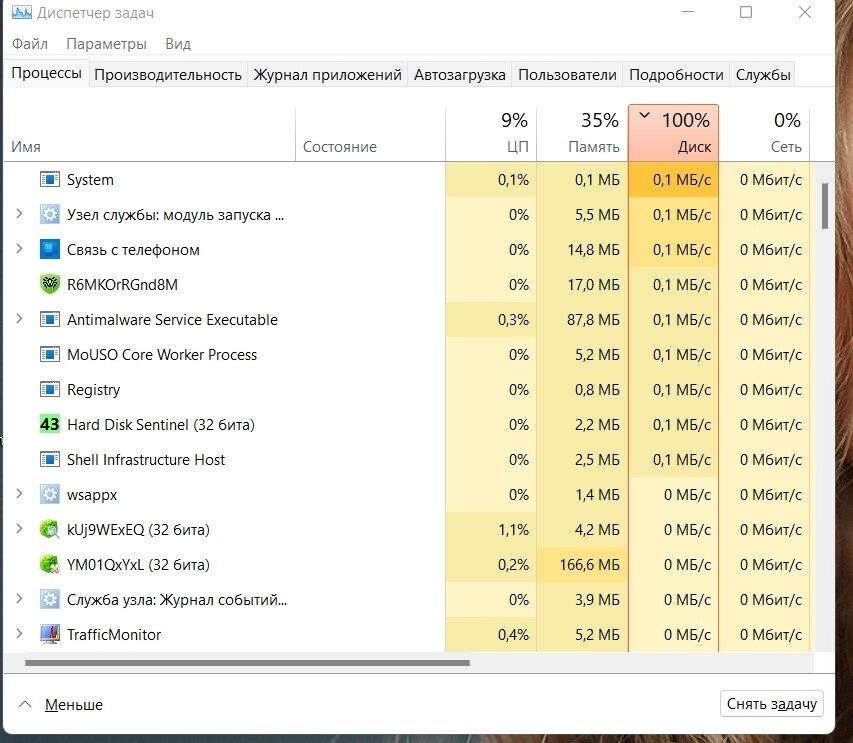Image resolution: width=853 pixels, height=743 pixels.
Task: Click the horizontal scrollbar thumb under the list
Action: click(248, 663)
